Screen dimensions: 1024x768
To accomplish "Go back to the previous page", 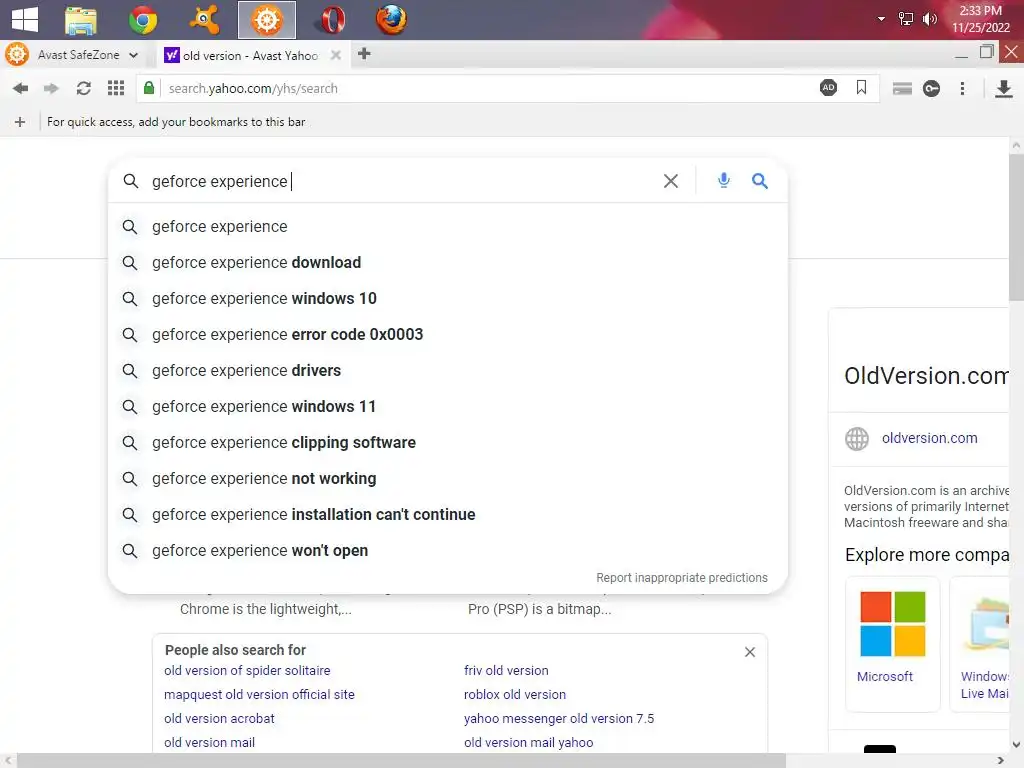I will [20, 88].
